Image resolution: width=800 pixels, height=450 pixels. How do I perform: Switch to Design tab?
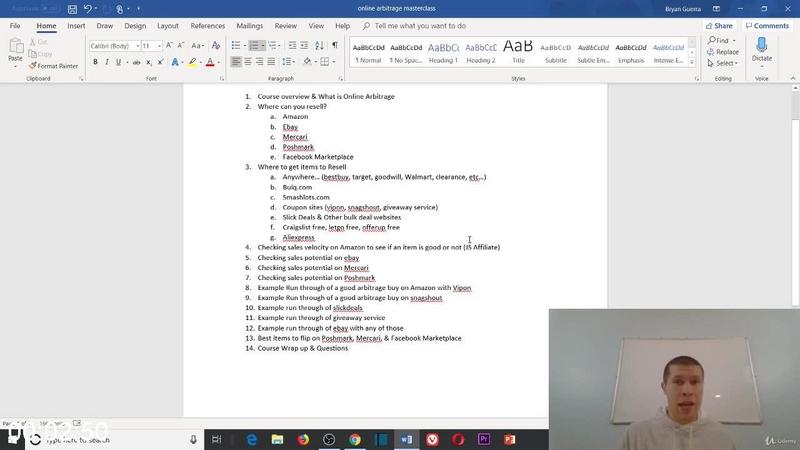pos(135,26)
